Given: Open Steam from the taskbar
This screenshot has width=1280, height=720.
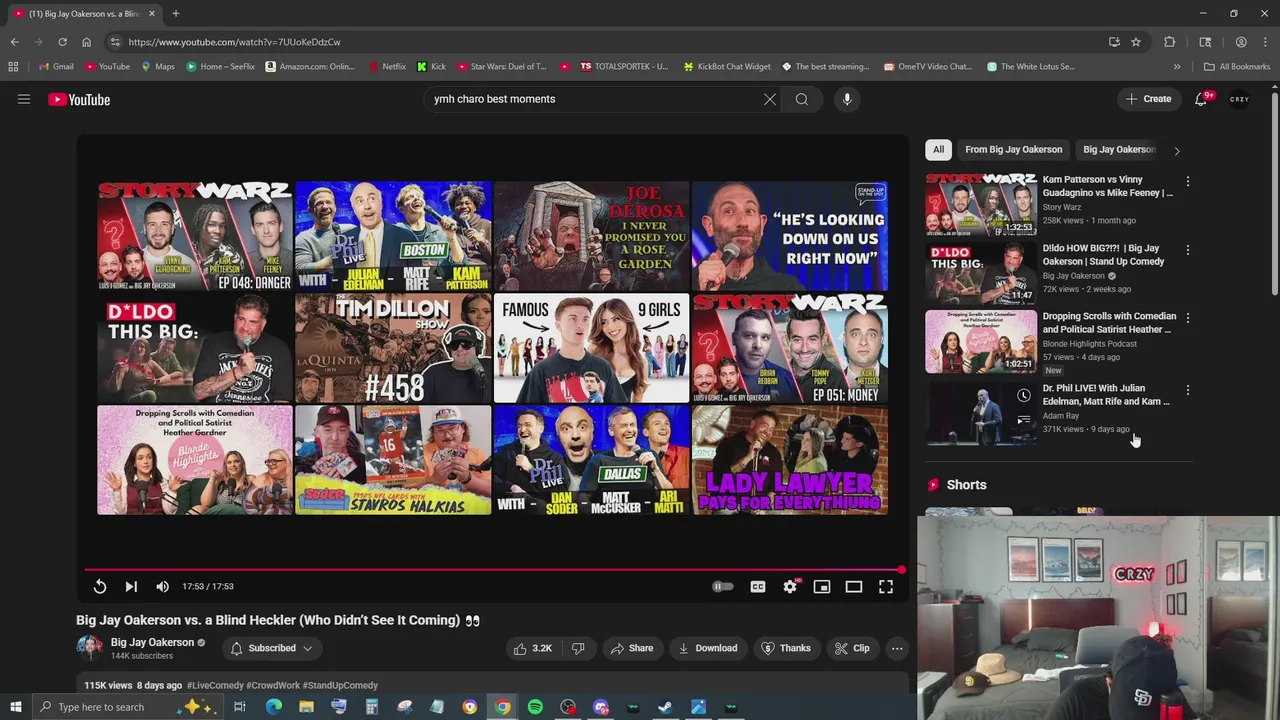Looking at the screenshot, I should 665,707.
